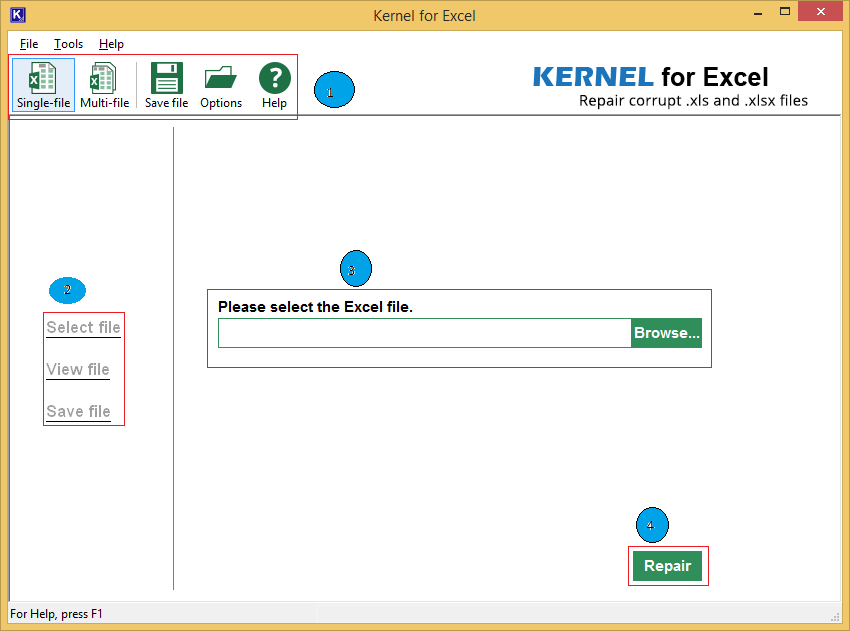This screenshot has width=850, height=631.
Task: Click the Save file toolbar icon
Action: tap(166, 85)
